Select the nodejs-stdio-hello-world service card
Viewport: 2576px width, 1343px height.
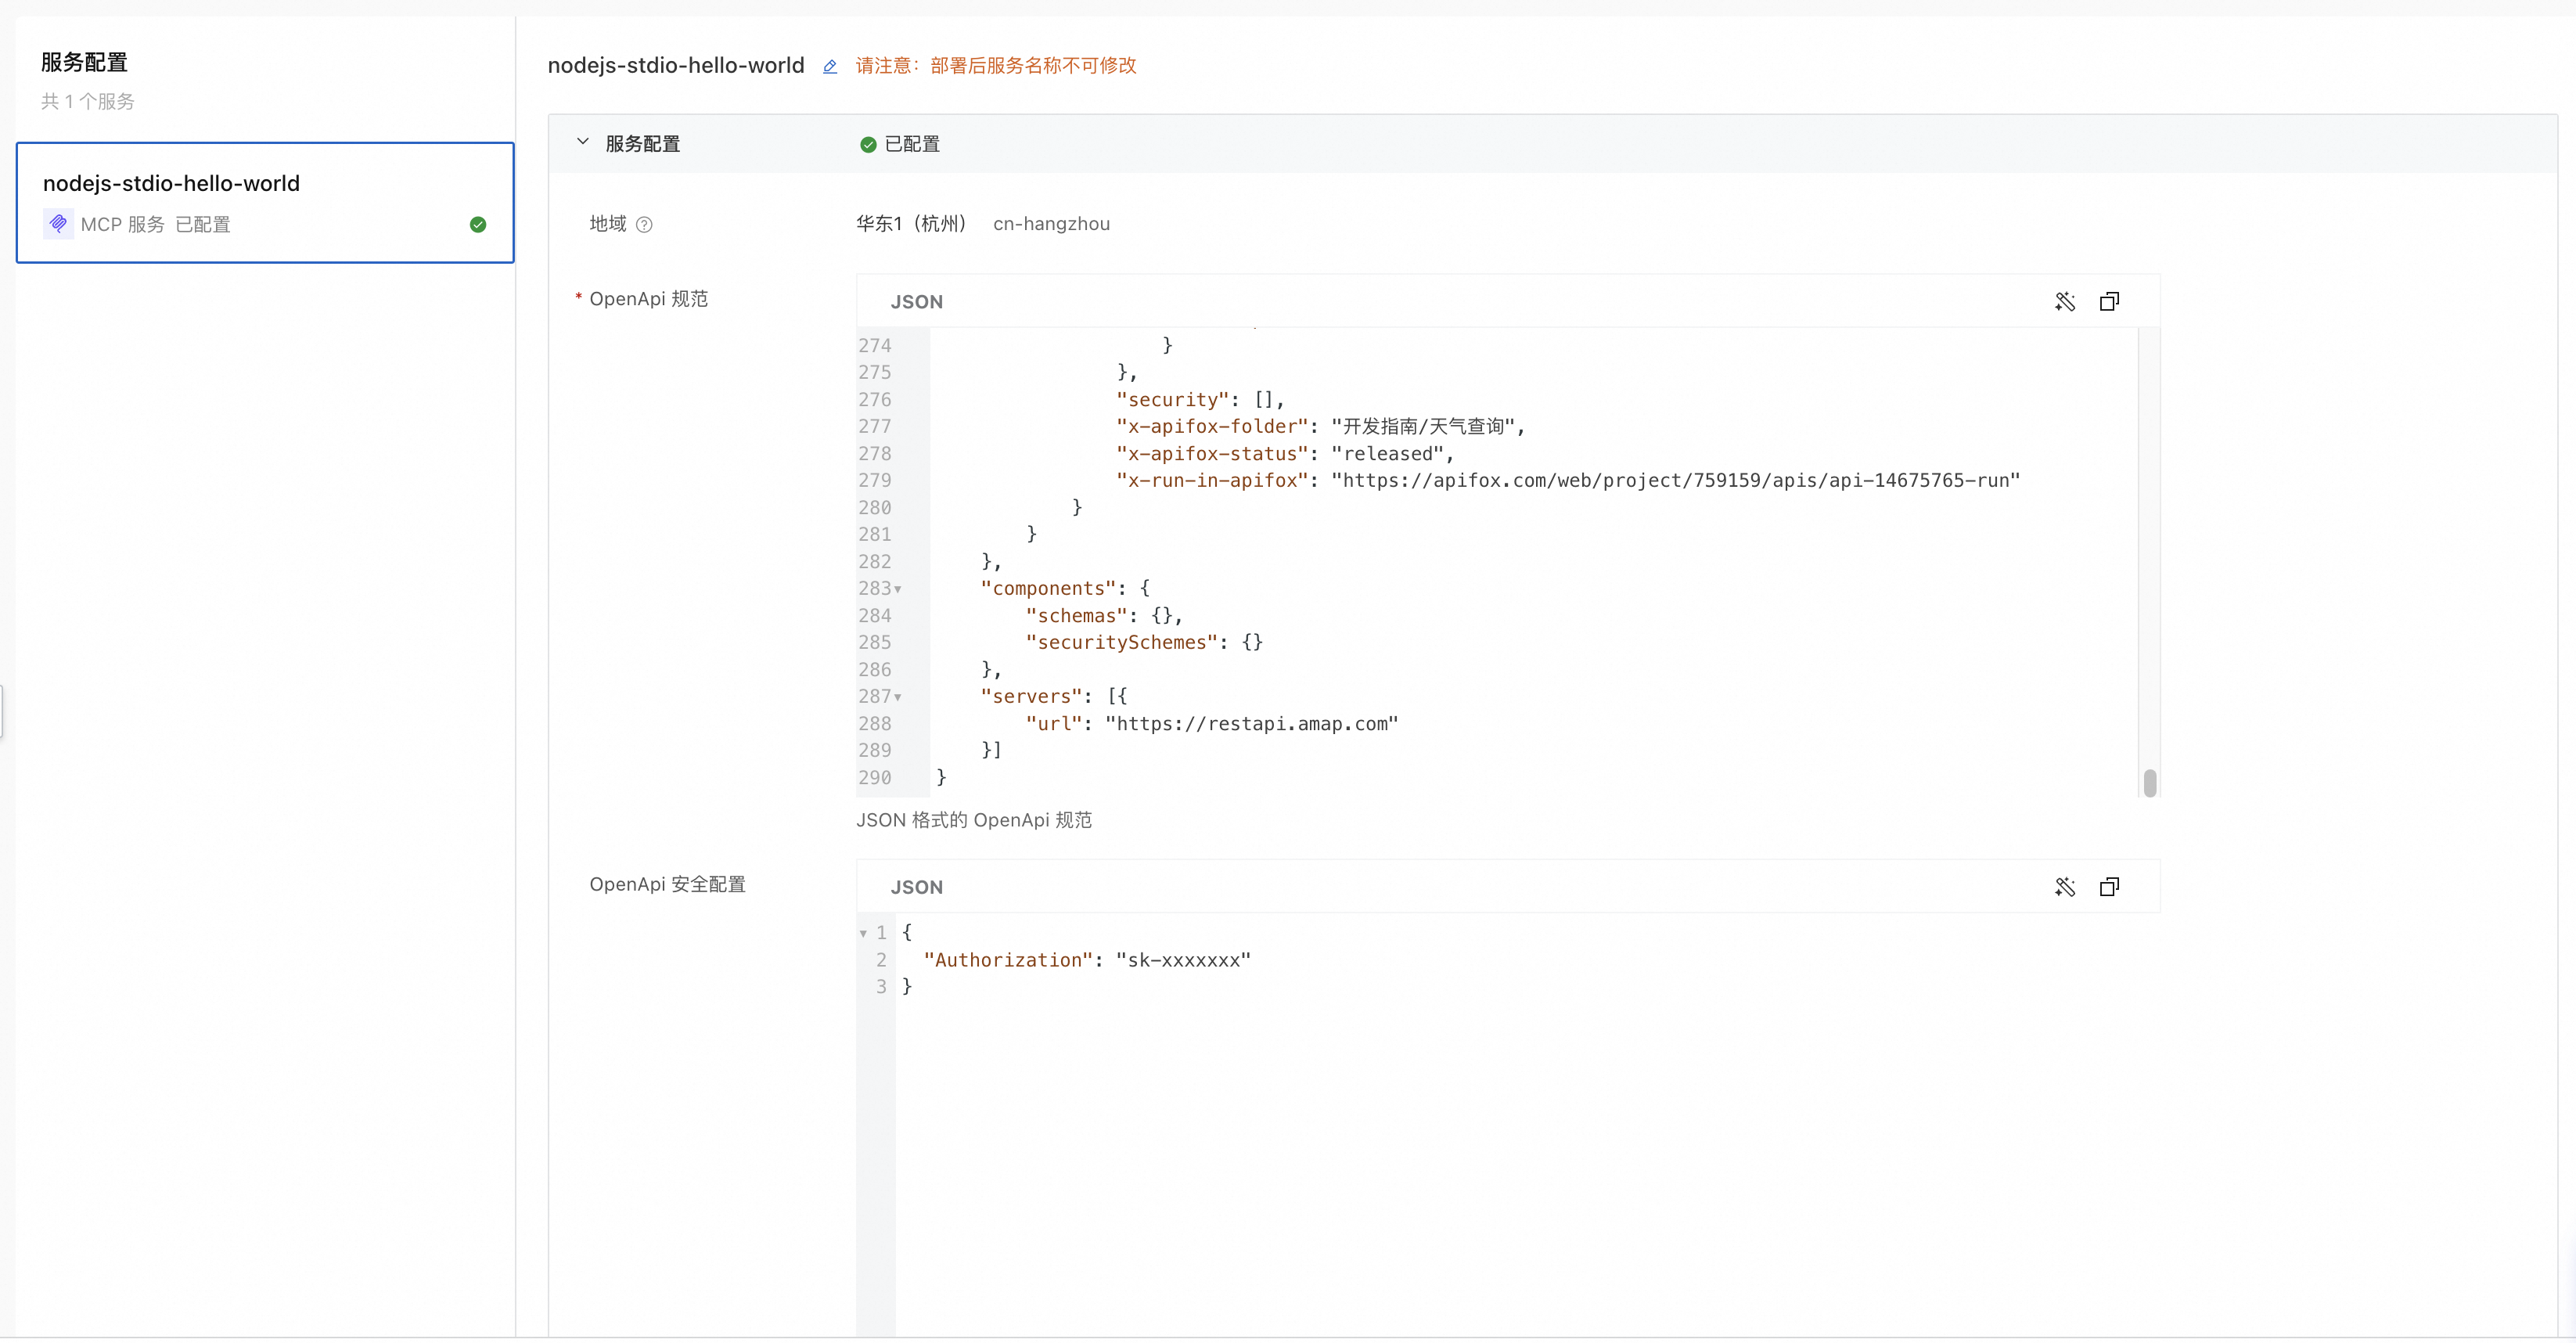265,203
